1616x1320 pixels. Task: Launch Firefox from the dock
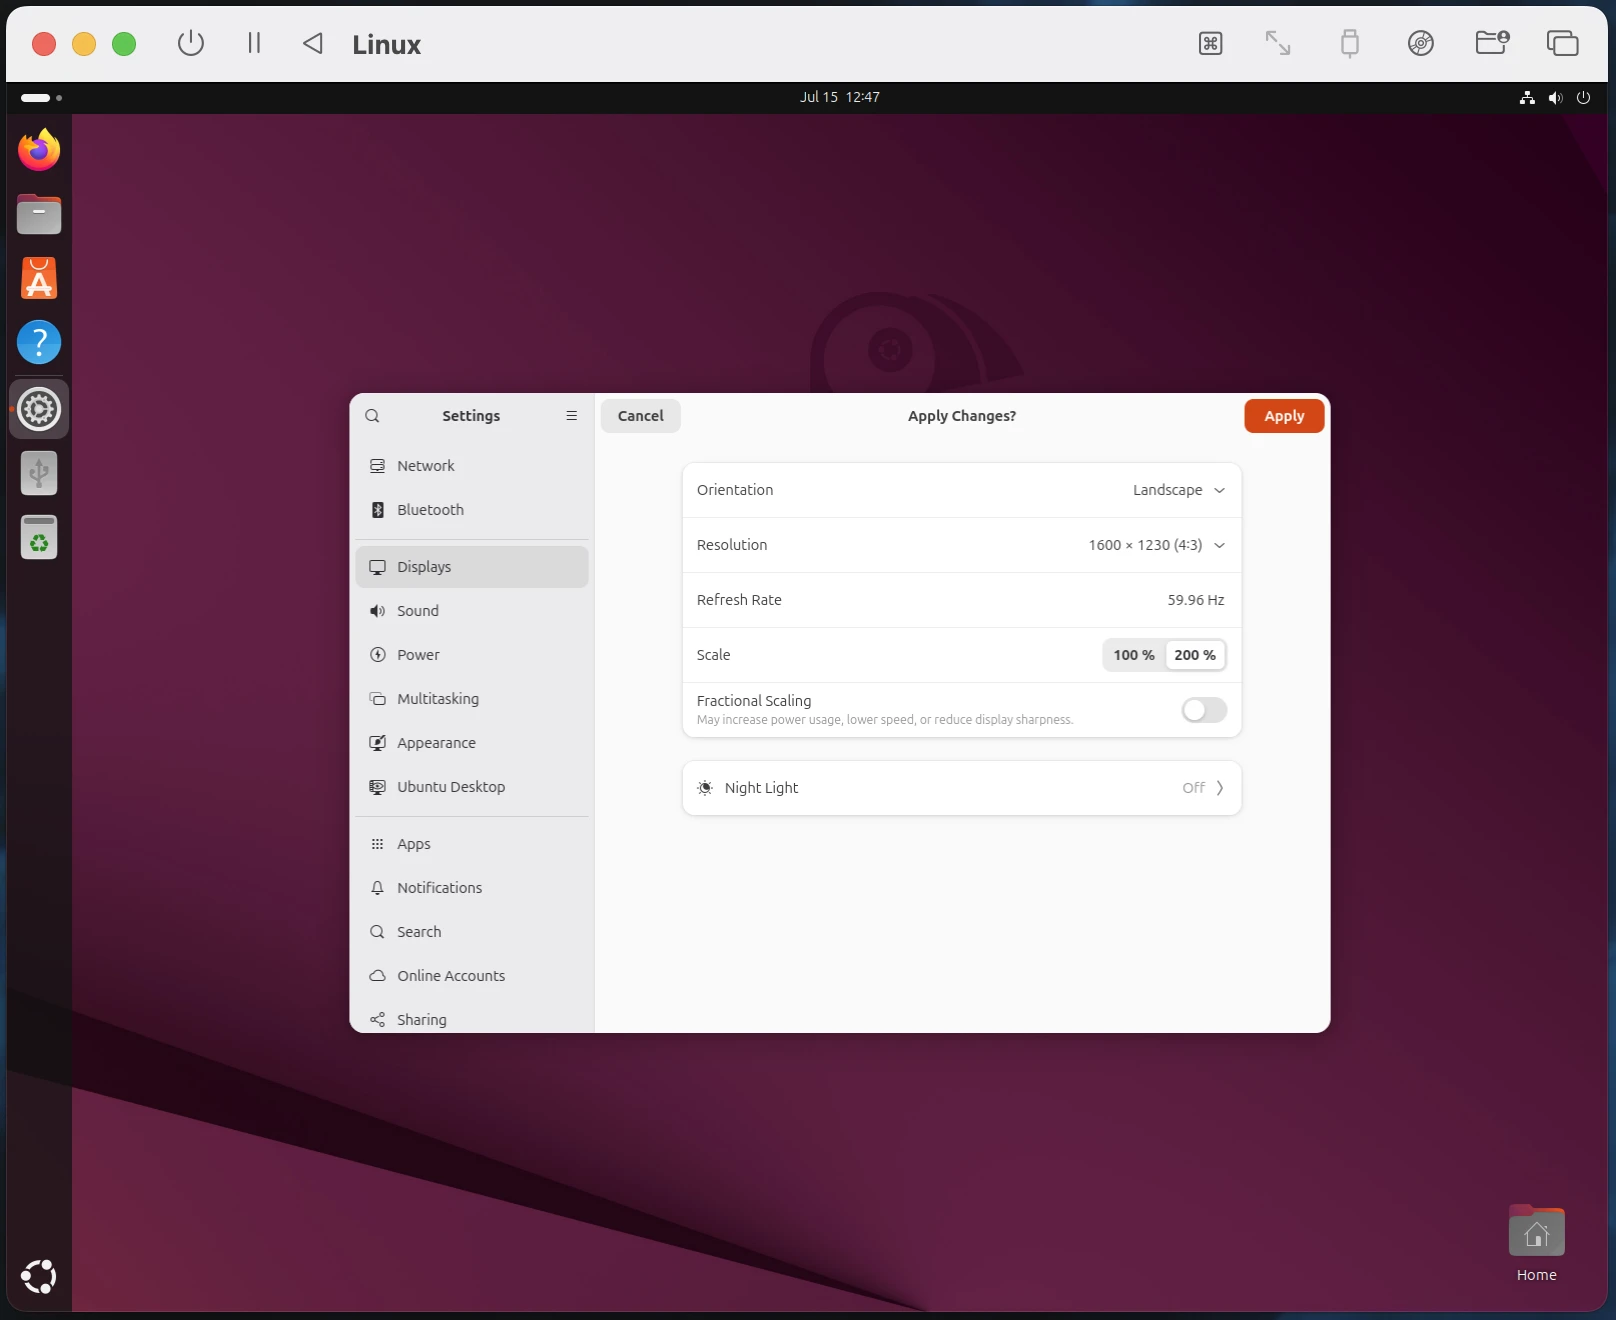coord(39,150)
